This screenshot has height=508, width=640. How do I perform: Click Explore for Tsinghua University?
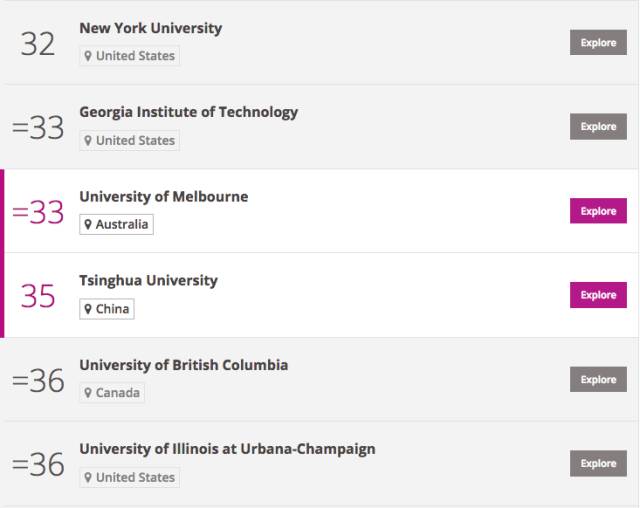tap(598, 295)
